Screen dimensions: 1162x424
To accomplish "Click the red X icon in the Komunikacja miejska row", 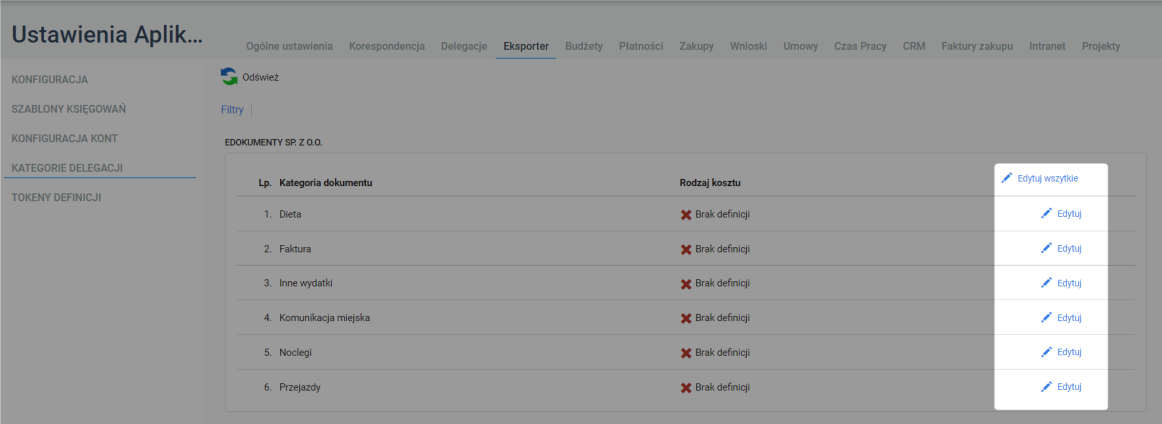I will (x=686, y=319).
